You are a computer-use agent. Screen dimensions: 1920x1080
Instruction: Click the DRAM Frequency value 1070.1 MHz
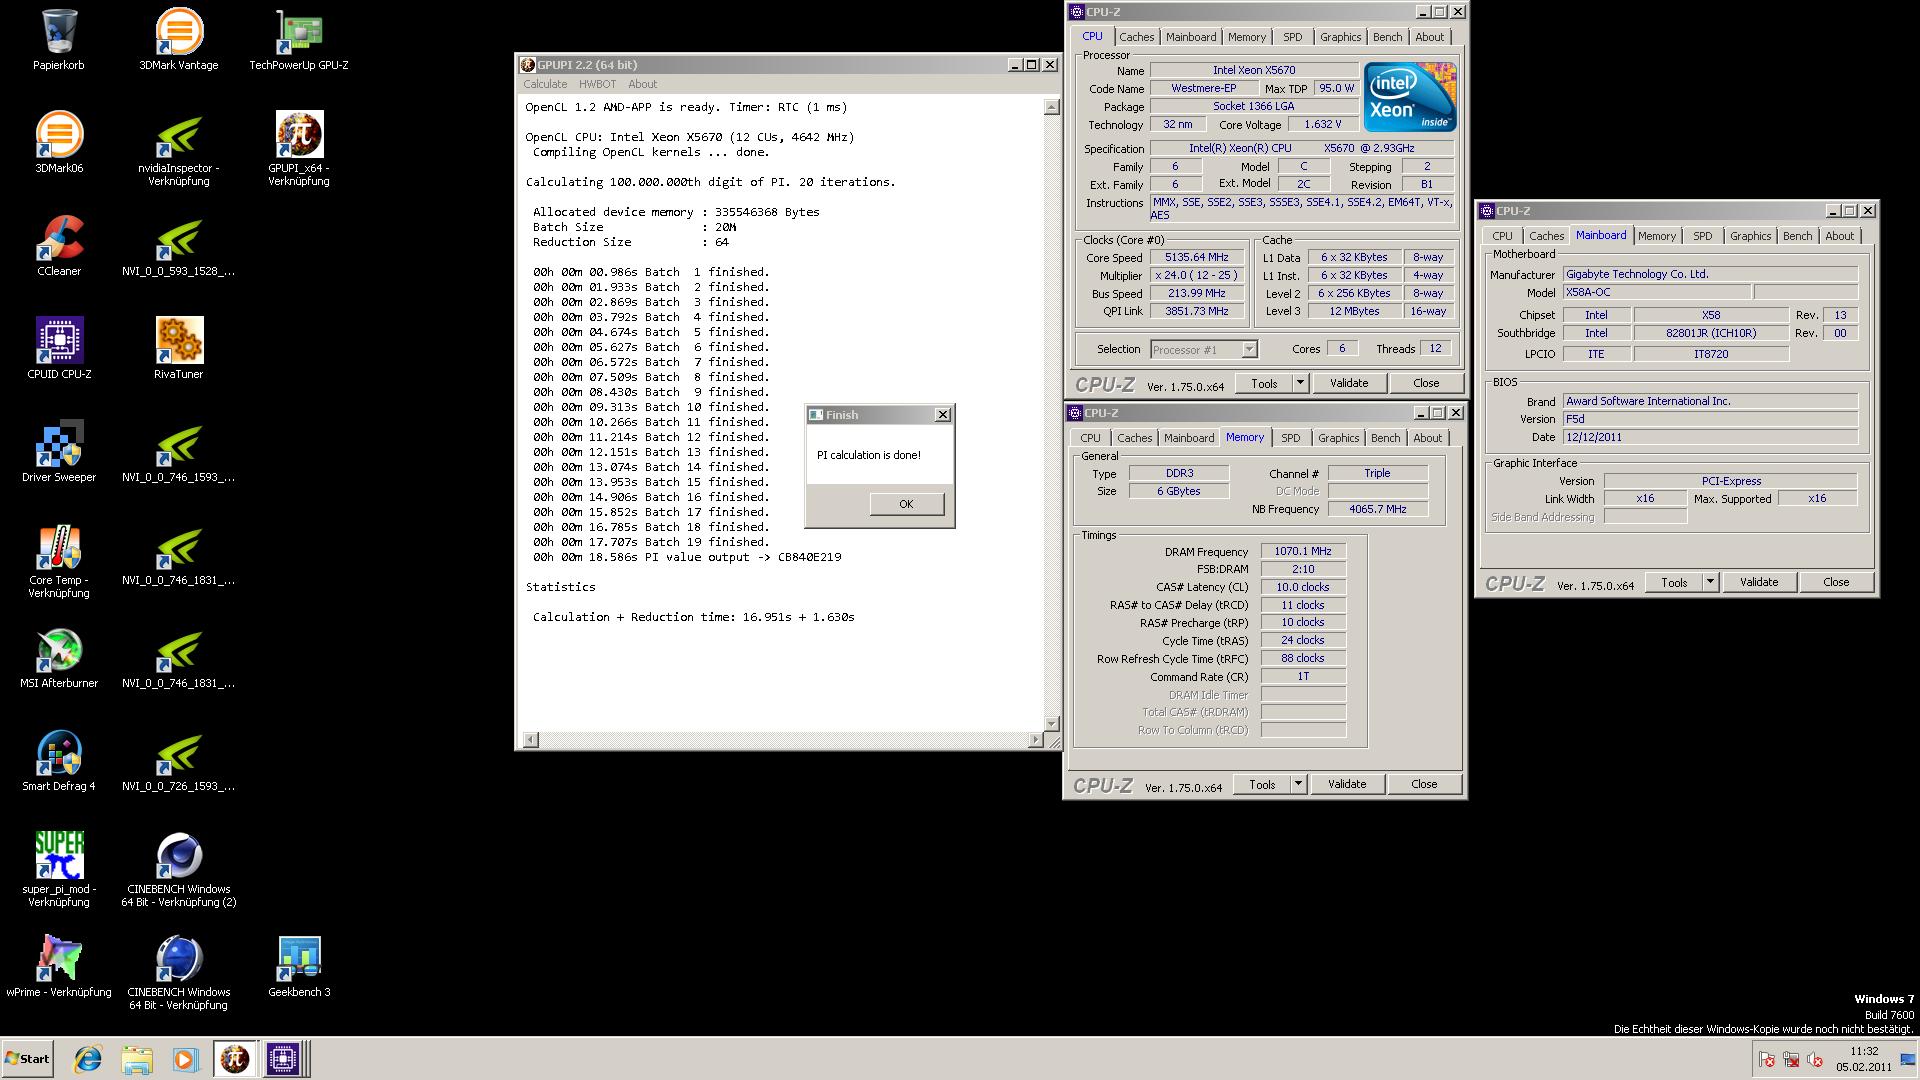1302,551
